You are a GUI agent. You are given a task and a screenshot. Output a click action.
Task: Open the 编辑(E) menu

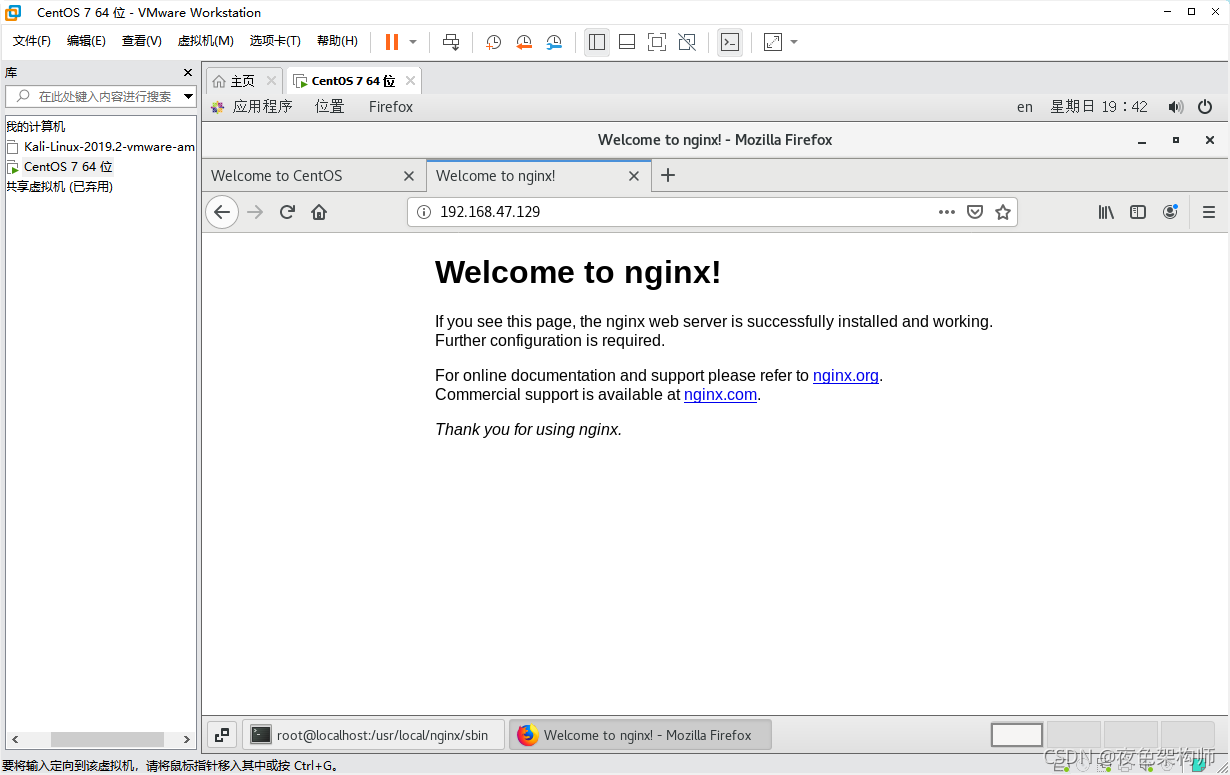click(x=86, y=41)
